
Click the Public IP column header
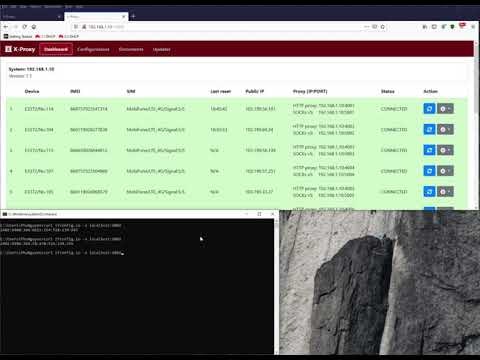tap(255, 91)
